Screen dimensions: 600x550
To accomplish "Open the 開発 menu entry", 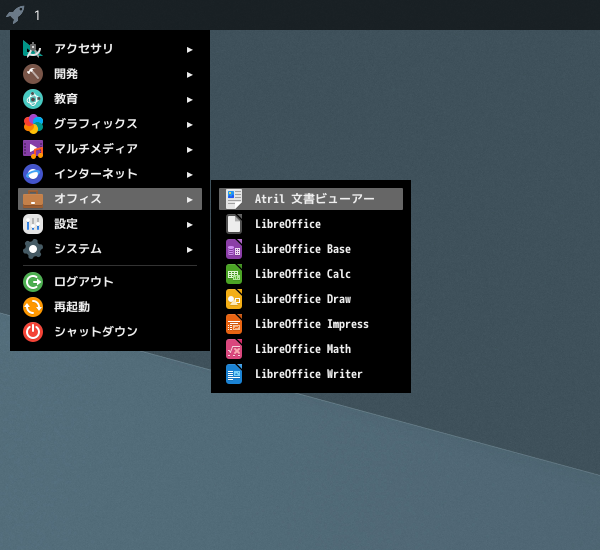I will (x=110, y=74).
